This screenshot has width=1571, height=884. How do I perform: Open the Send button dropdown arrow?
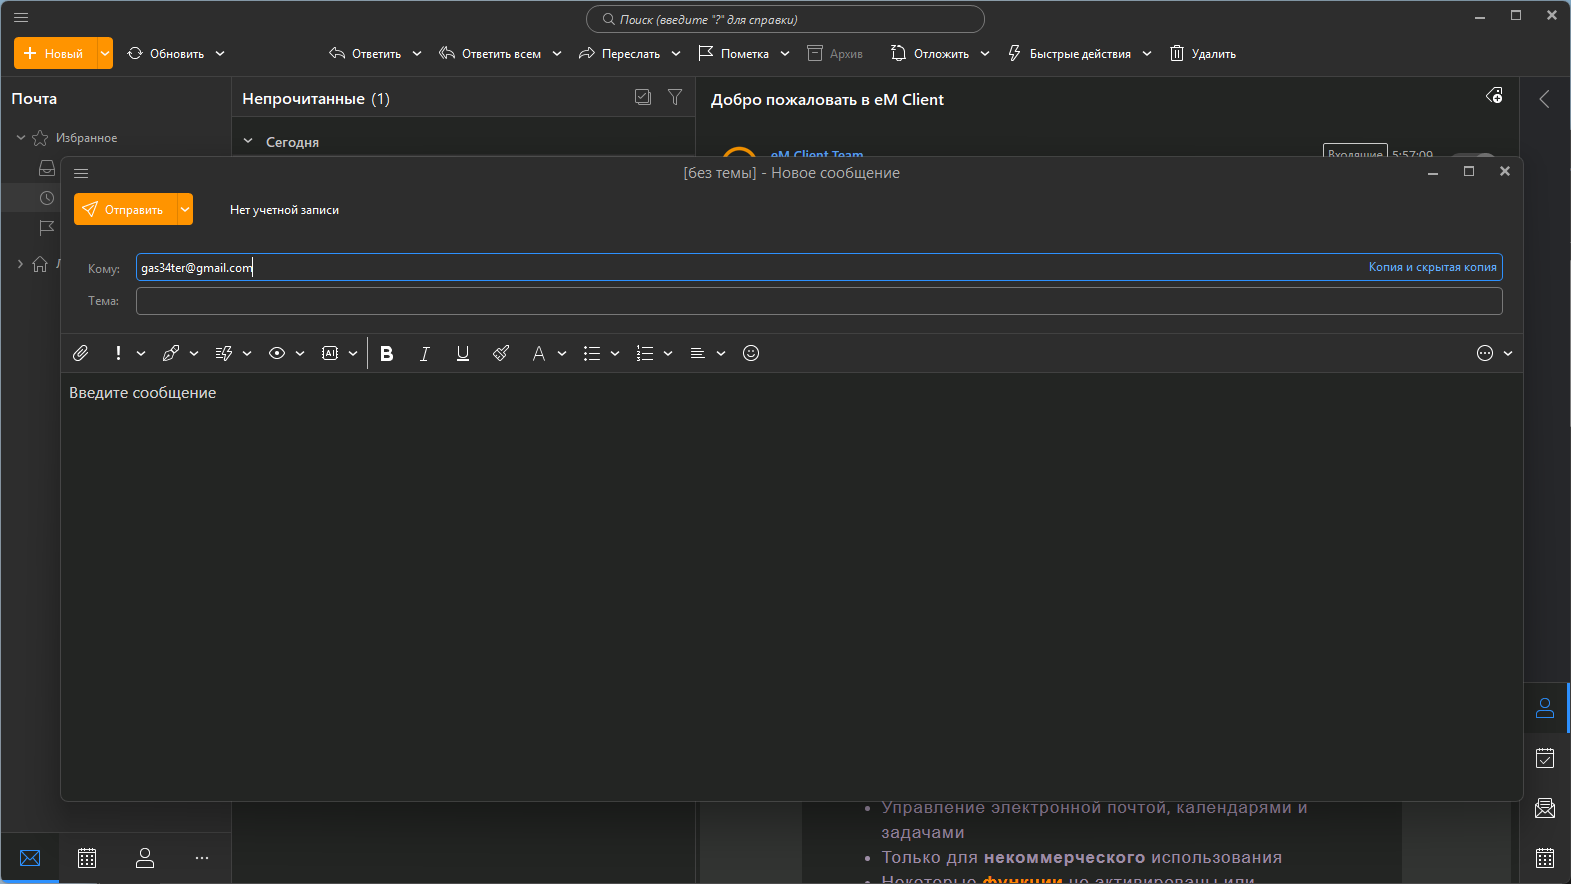185,209
